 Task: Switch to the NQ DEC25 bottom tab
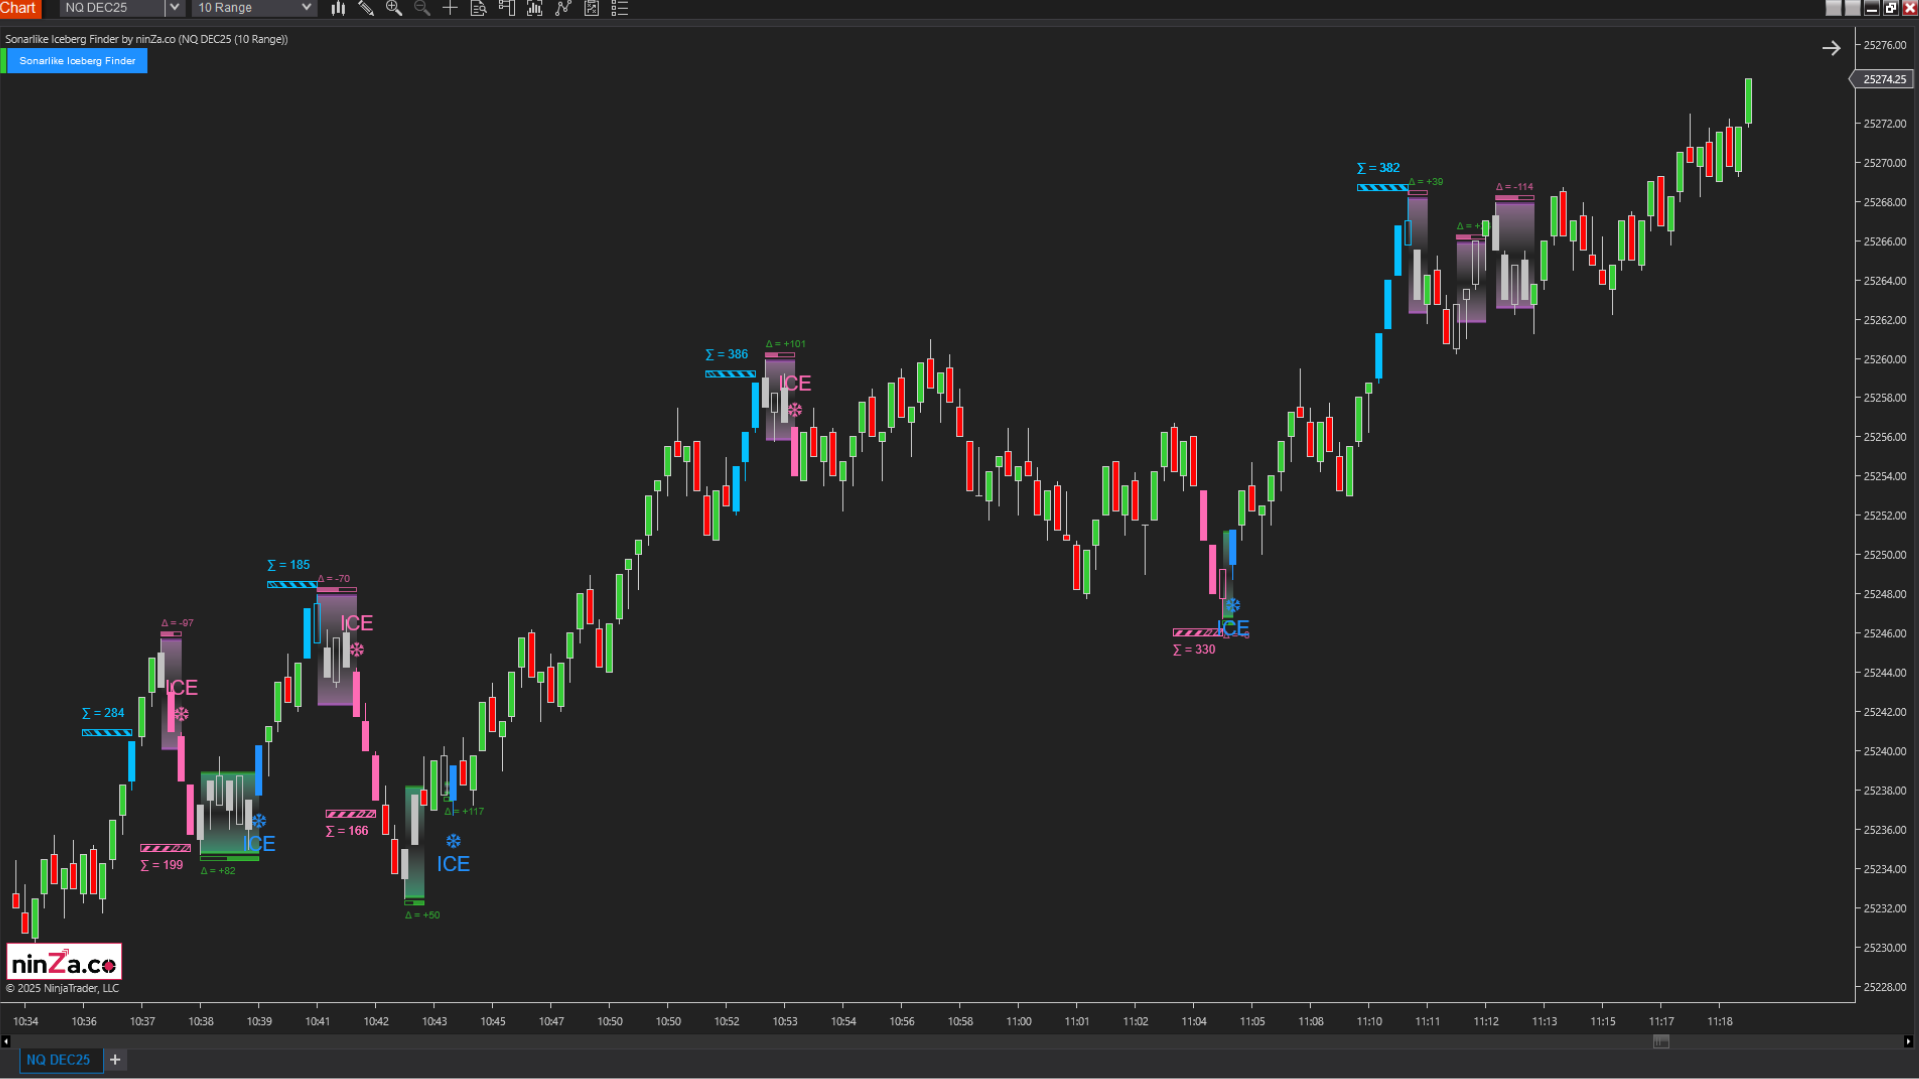point(60,1059)
